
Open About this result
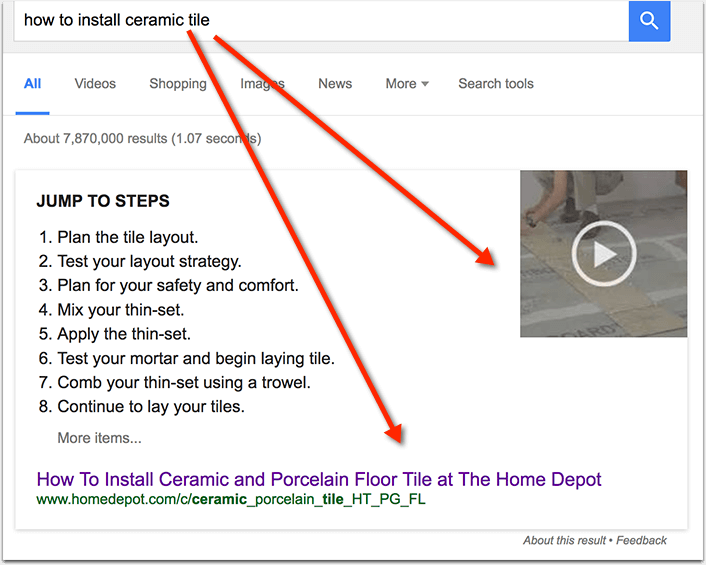click(564, 541)
